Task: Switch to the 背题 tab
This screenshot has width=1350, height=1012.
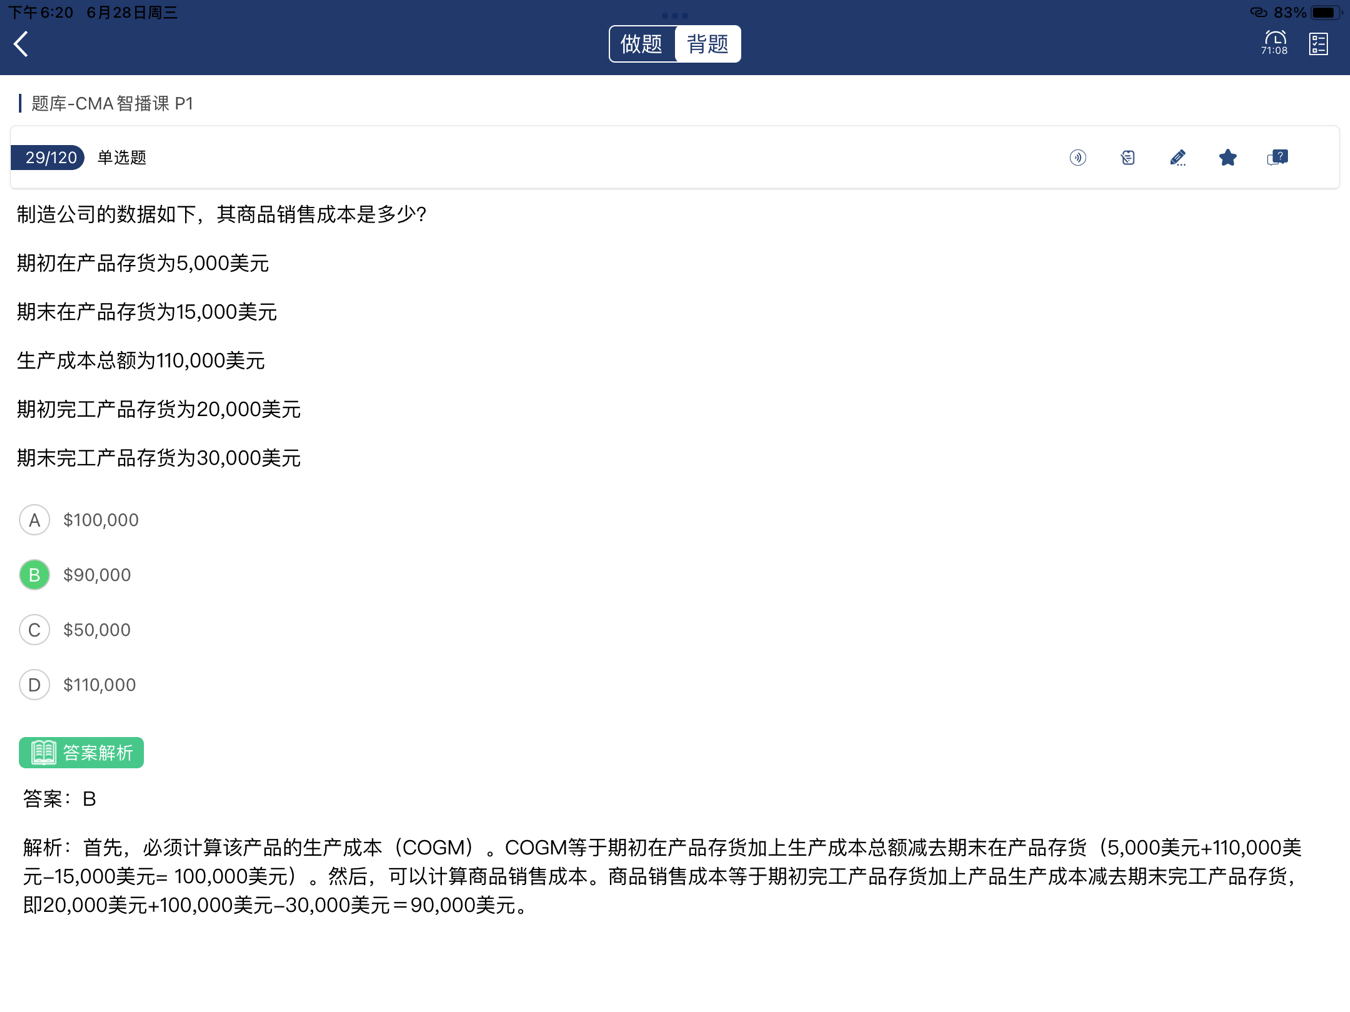Action: [708, 44]
